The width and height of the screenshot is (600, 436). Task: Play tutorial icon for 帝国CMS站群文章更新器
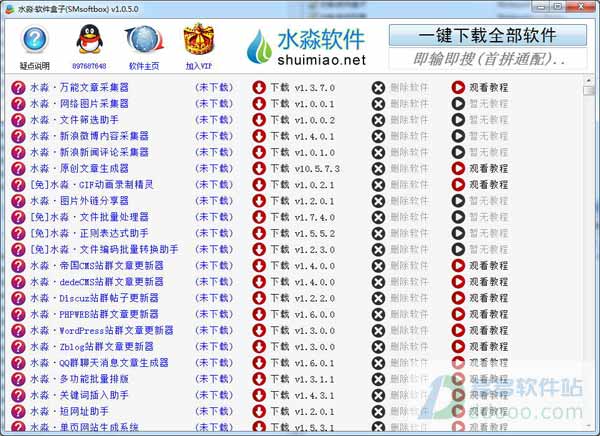click(458, 266)
